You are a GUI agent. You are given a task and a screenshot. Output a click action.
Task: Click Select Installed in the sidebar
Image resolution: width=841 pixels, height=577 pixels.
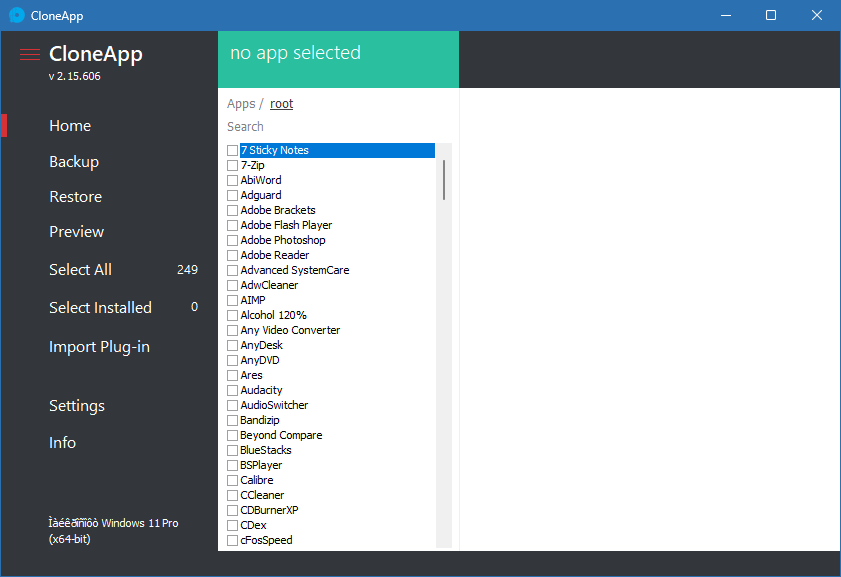click(100, 308)
